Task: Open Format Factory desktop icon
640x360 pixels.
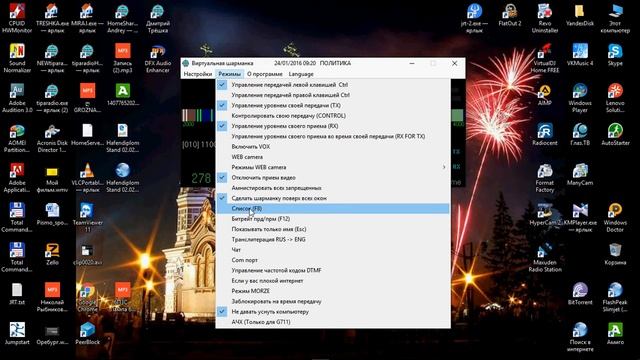Action: coord(545,178)
